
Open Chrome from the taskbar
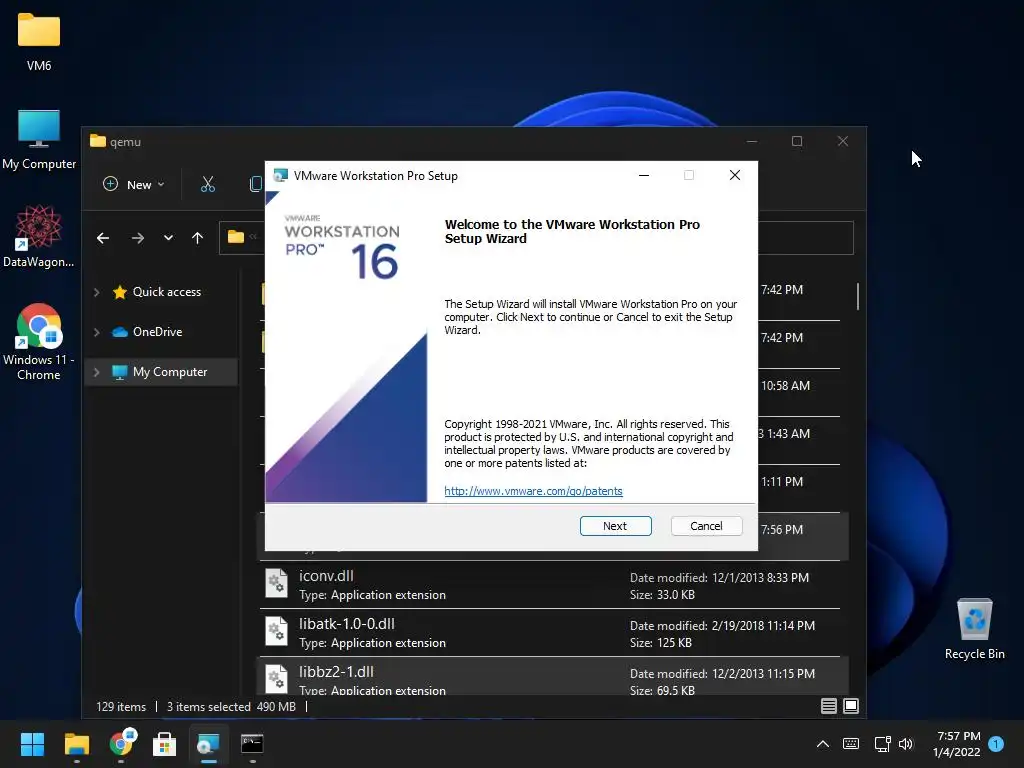coord(121,744)
